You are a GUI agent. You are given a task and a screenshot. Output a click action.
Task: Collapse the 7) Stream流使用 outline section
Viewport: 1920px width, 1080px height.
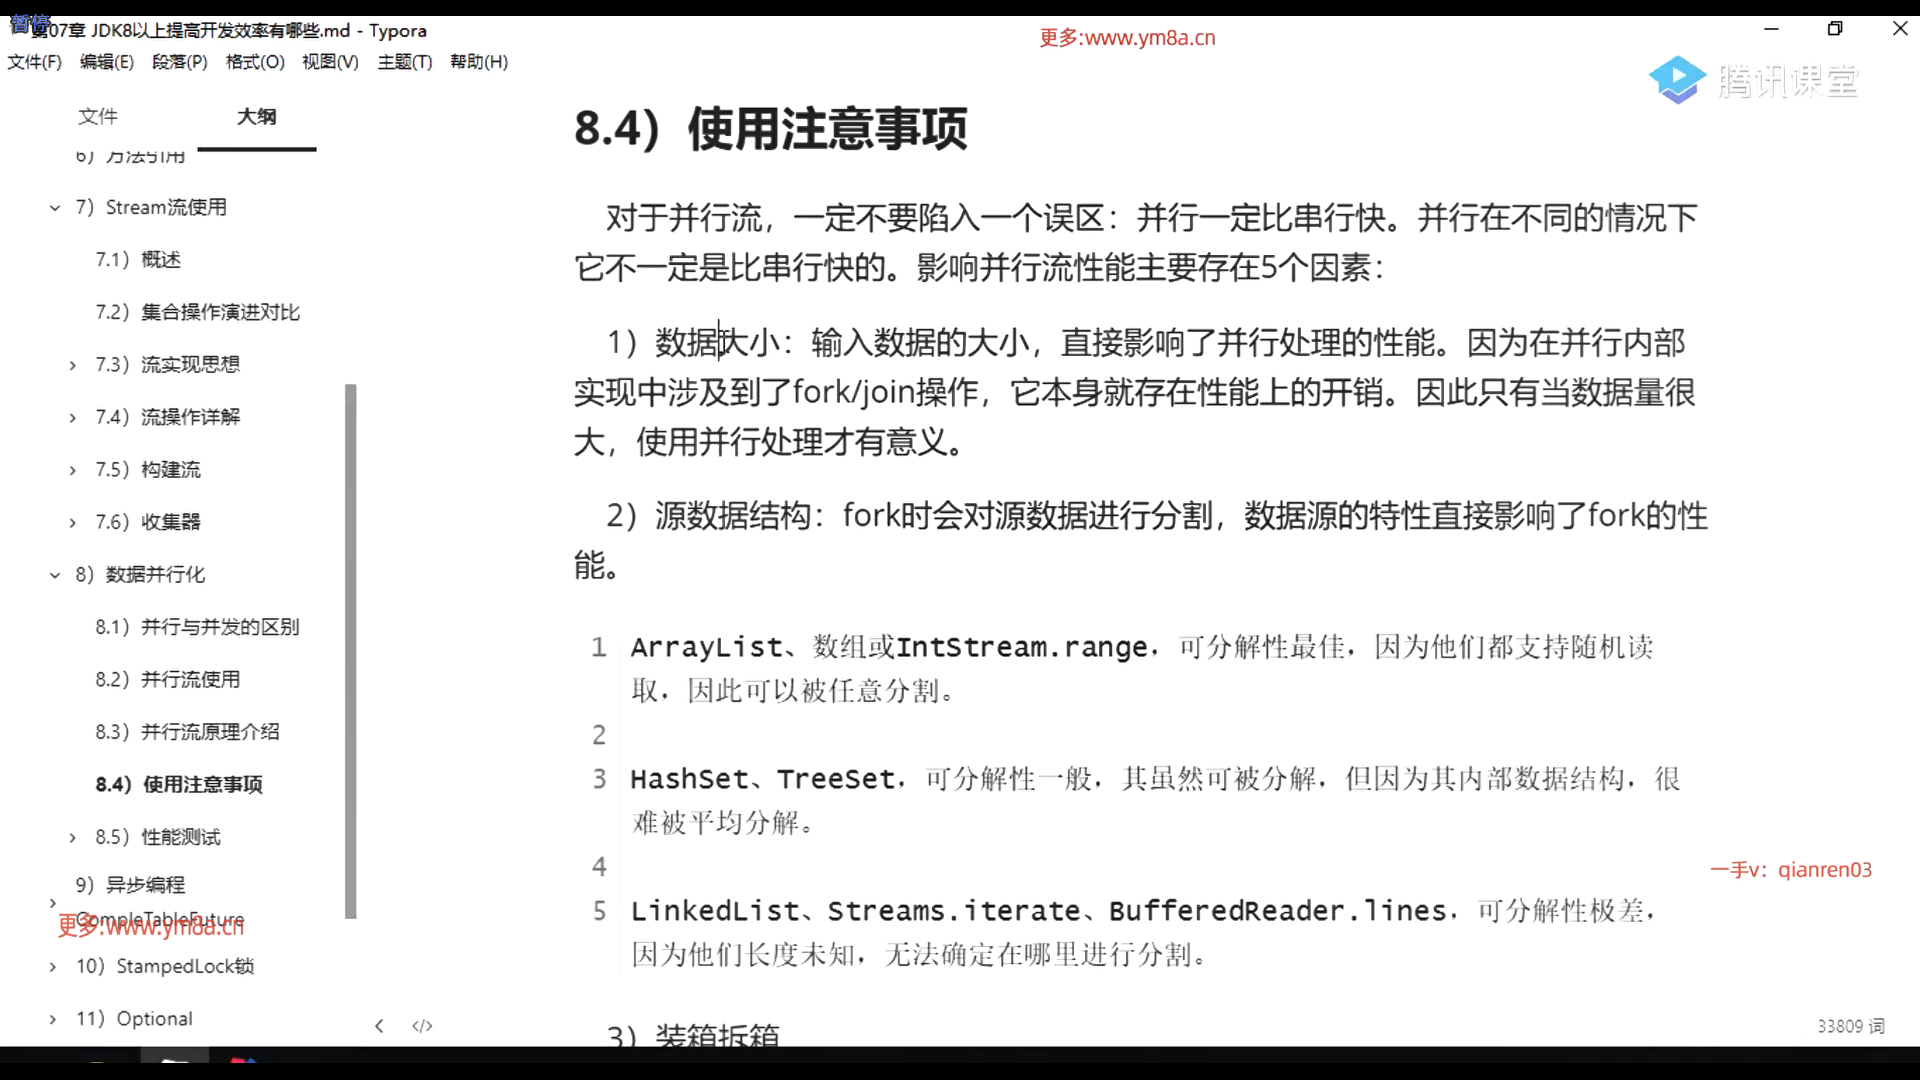[x=55, y=208]
